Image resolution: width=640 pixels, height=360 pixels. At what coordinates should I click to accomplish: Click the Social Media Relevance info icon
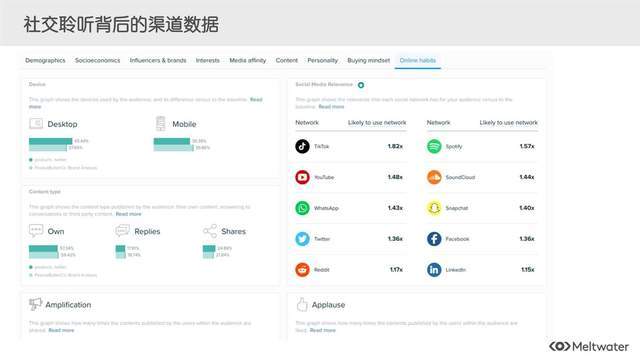pos(361,85)
